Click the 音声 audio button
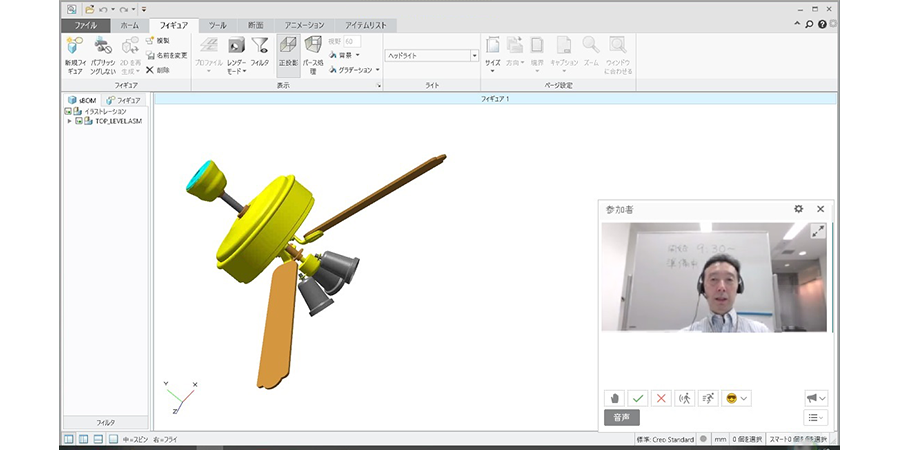Screen dimensions: 900x450 point(621,418)
